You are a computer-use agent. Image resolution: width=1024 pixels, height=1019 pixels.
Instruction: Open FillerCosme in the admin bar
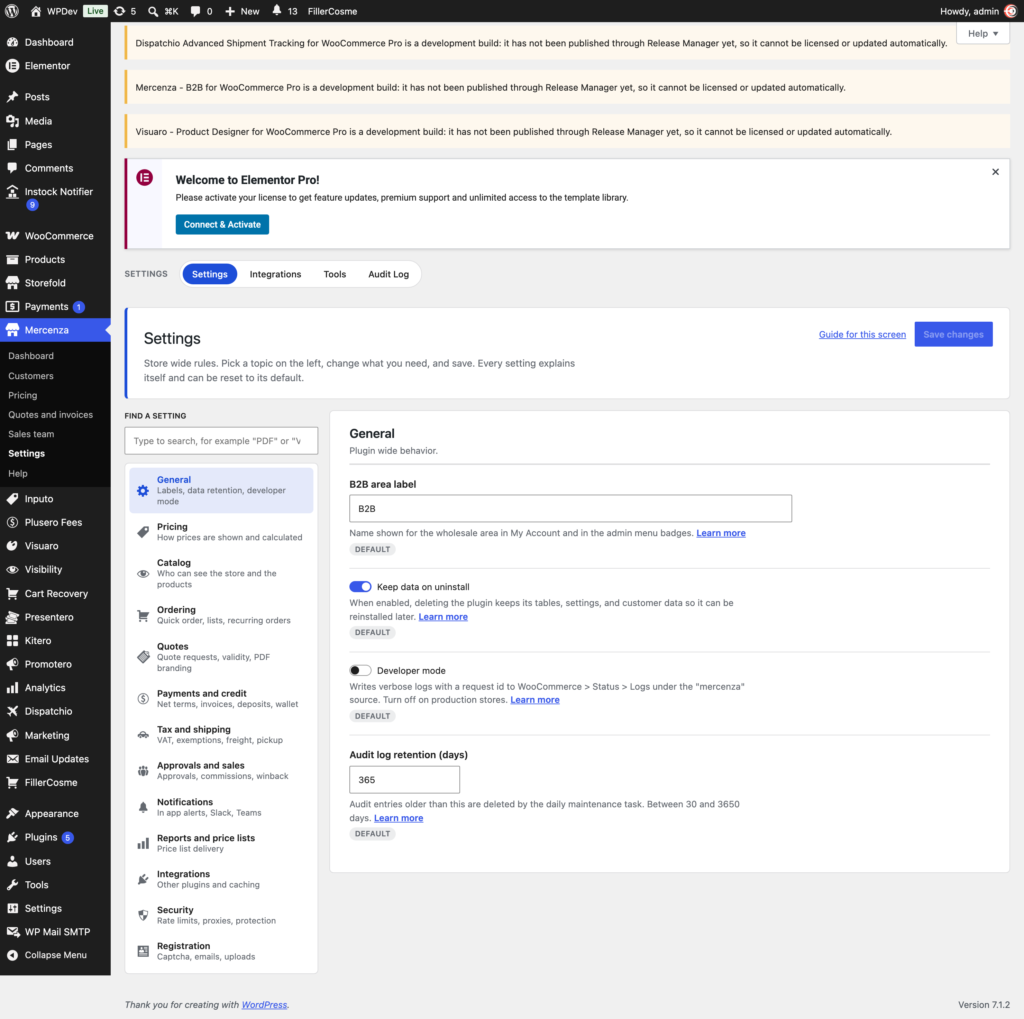tap(332, 11)
